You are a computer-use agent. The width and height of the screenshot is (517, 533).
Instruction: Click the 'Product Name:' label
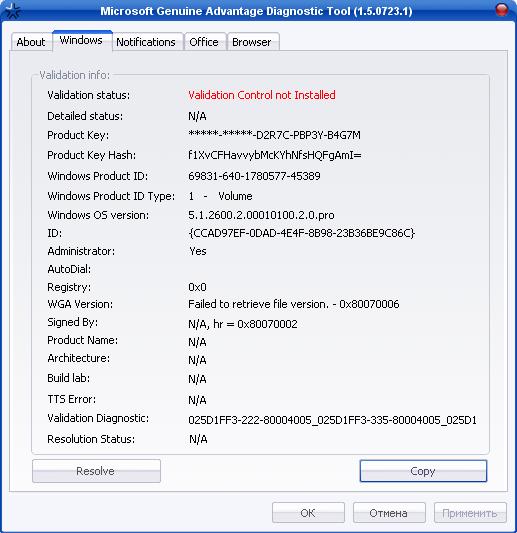pyautogui.click(x=82, y=340)
